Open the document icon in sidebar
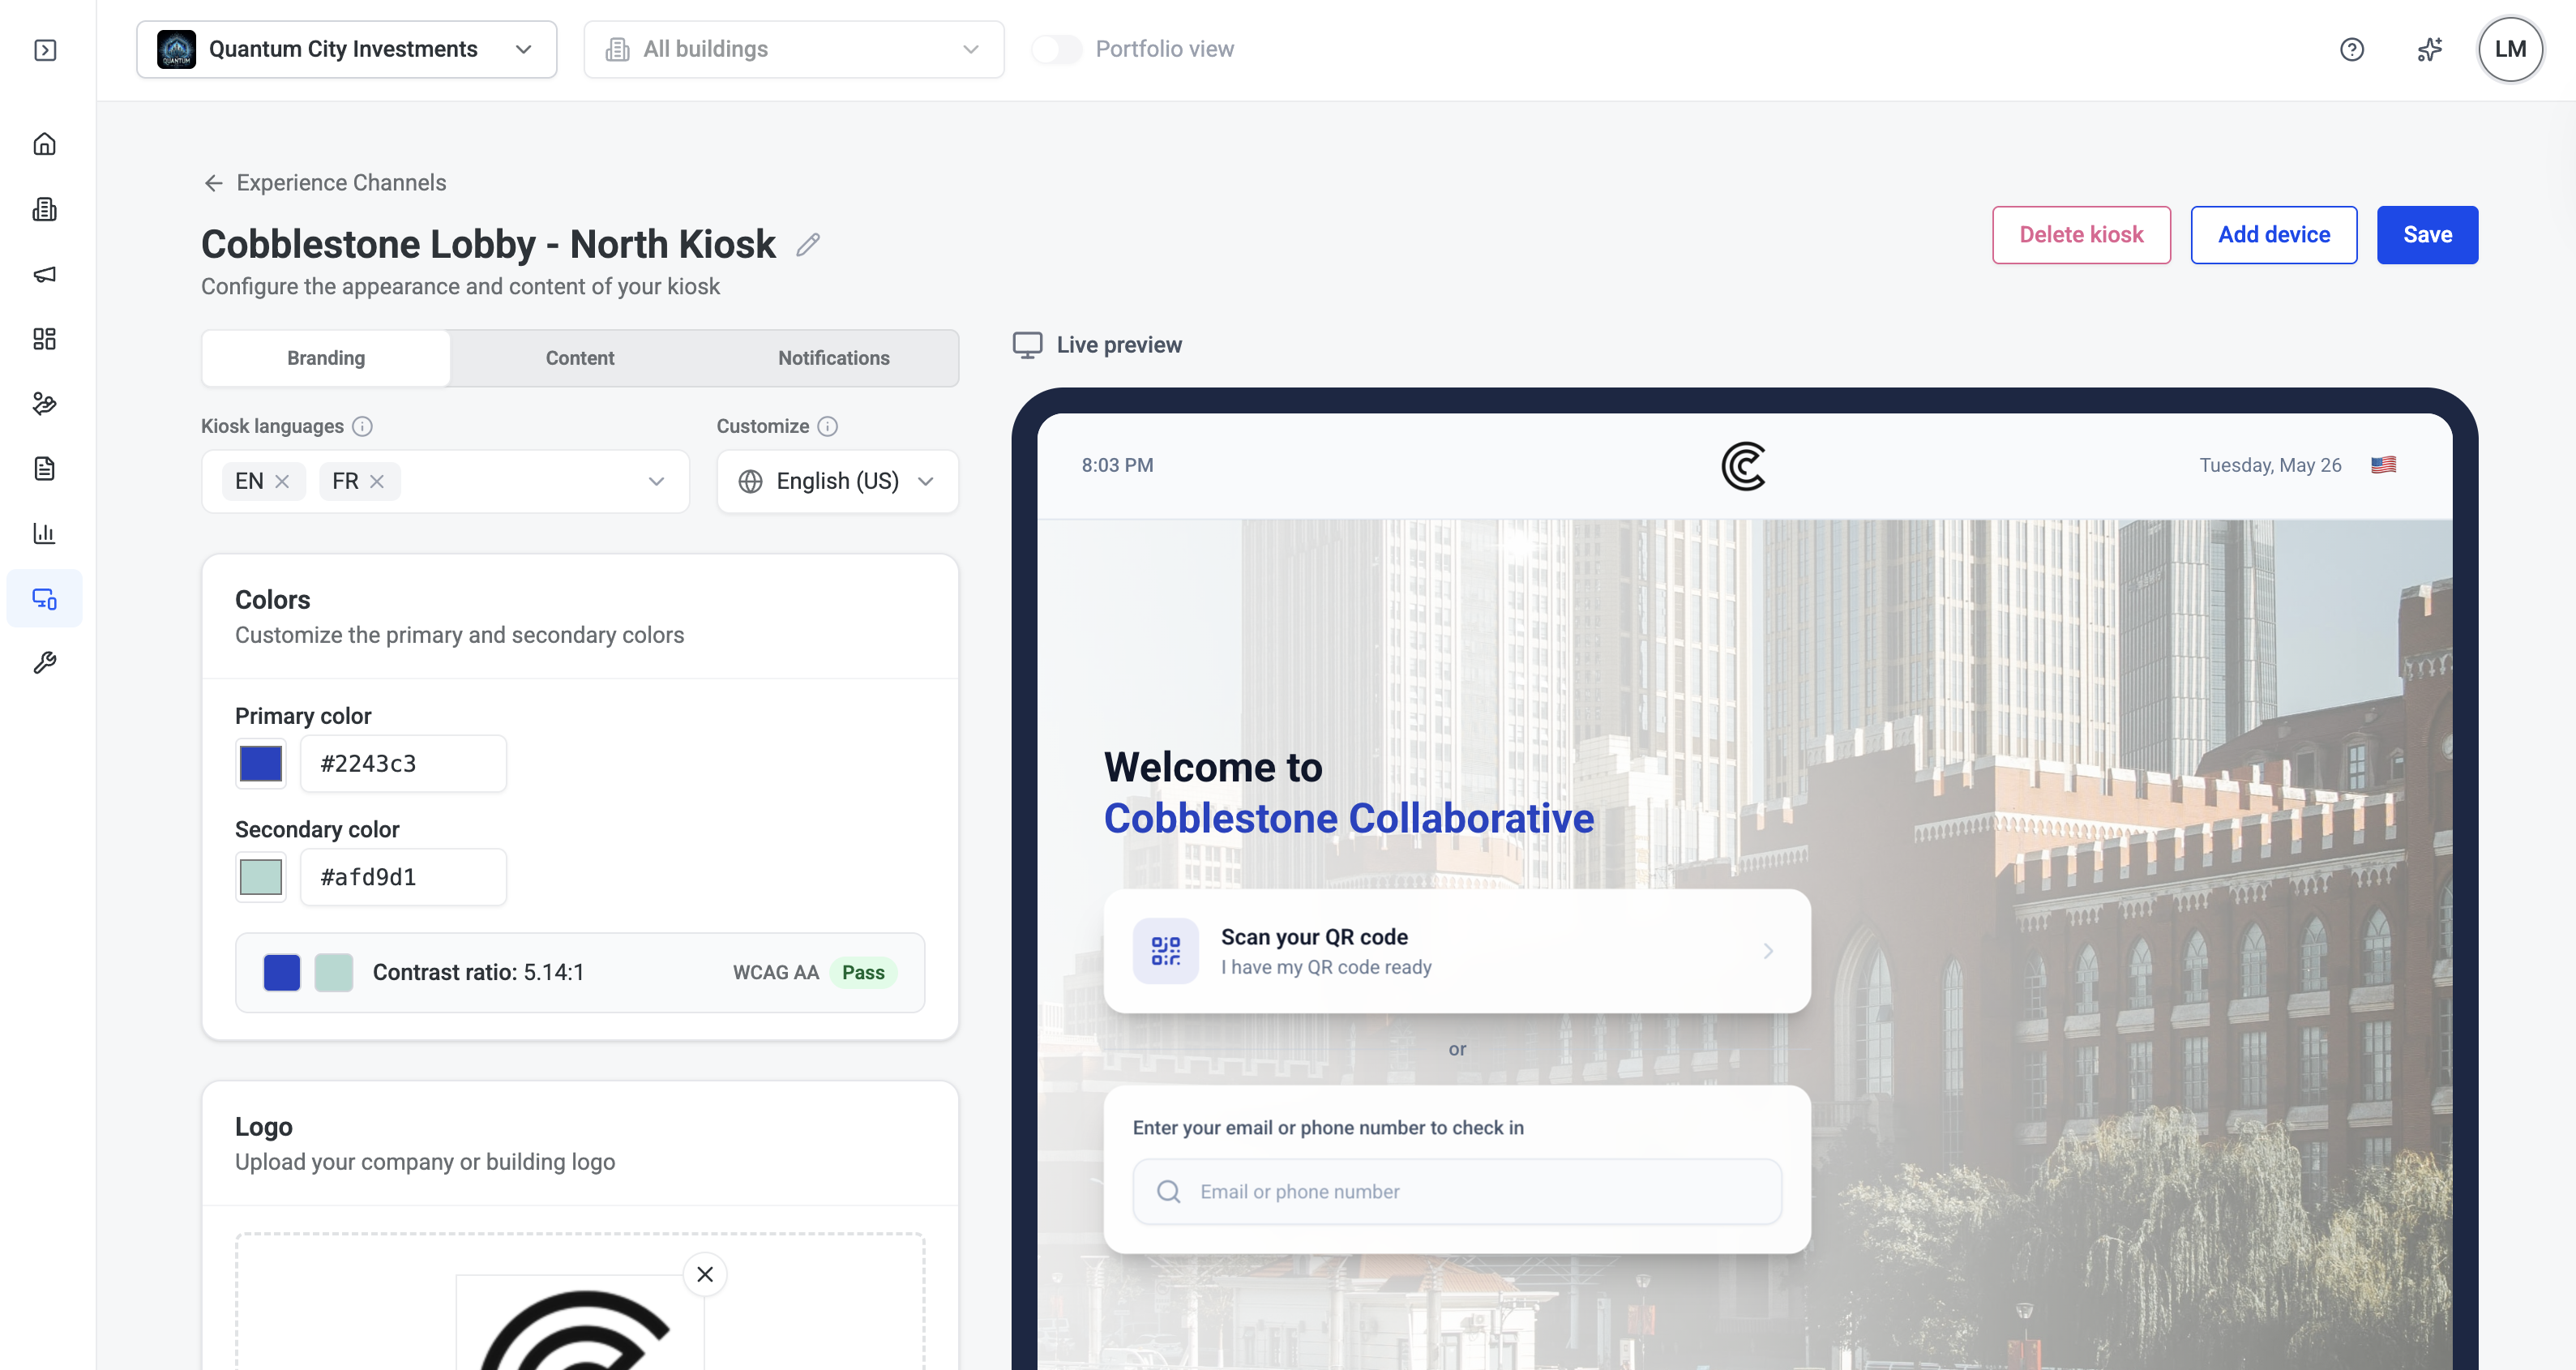 coord(45,468)
